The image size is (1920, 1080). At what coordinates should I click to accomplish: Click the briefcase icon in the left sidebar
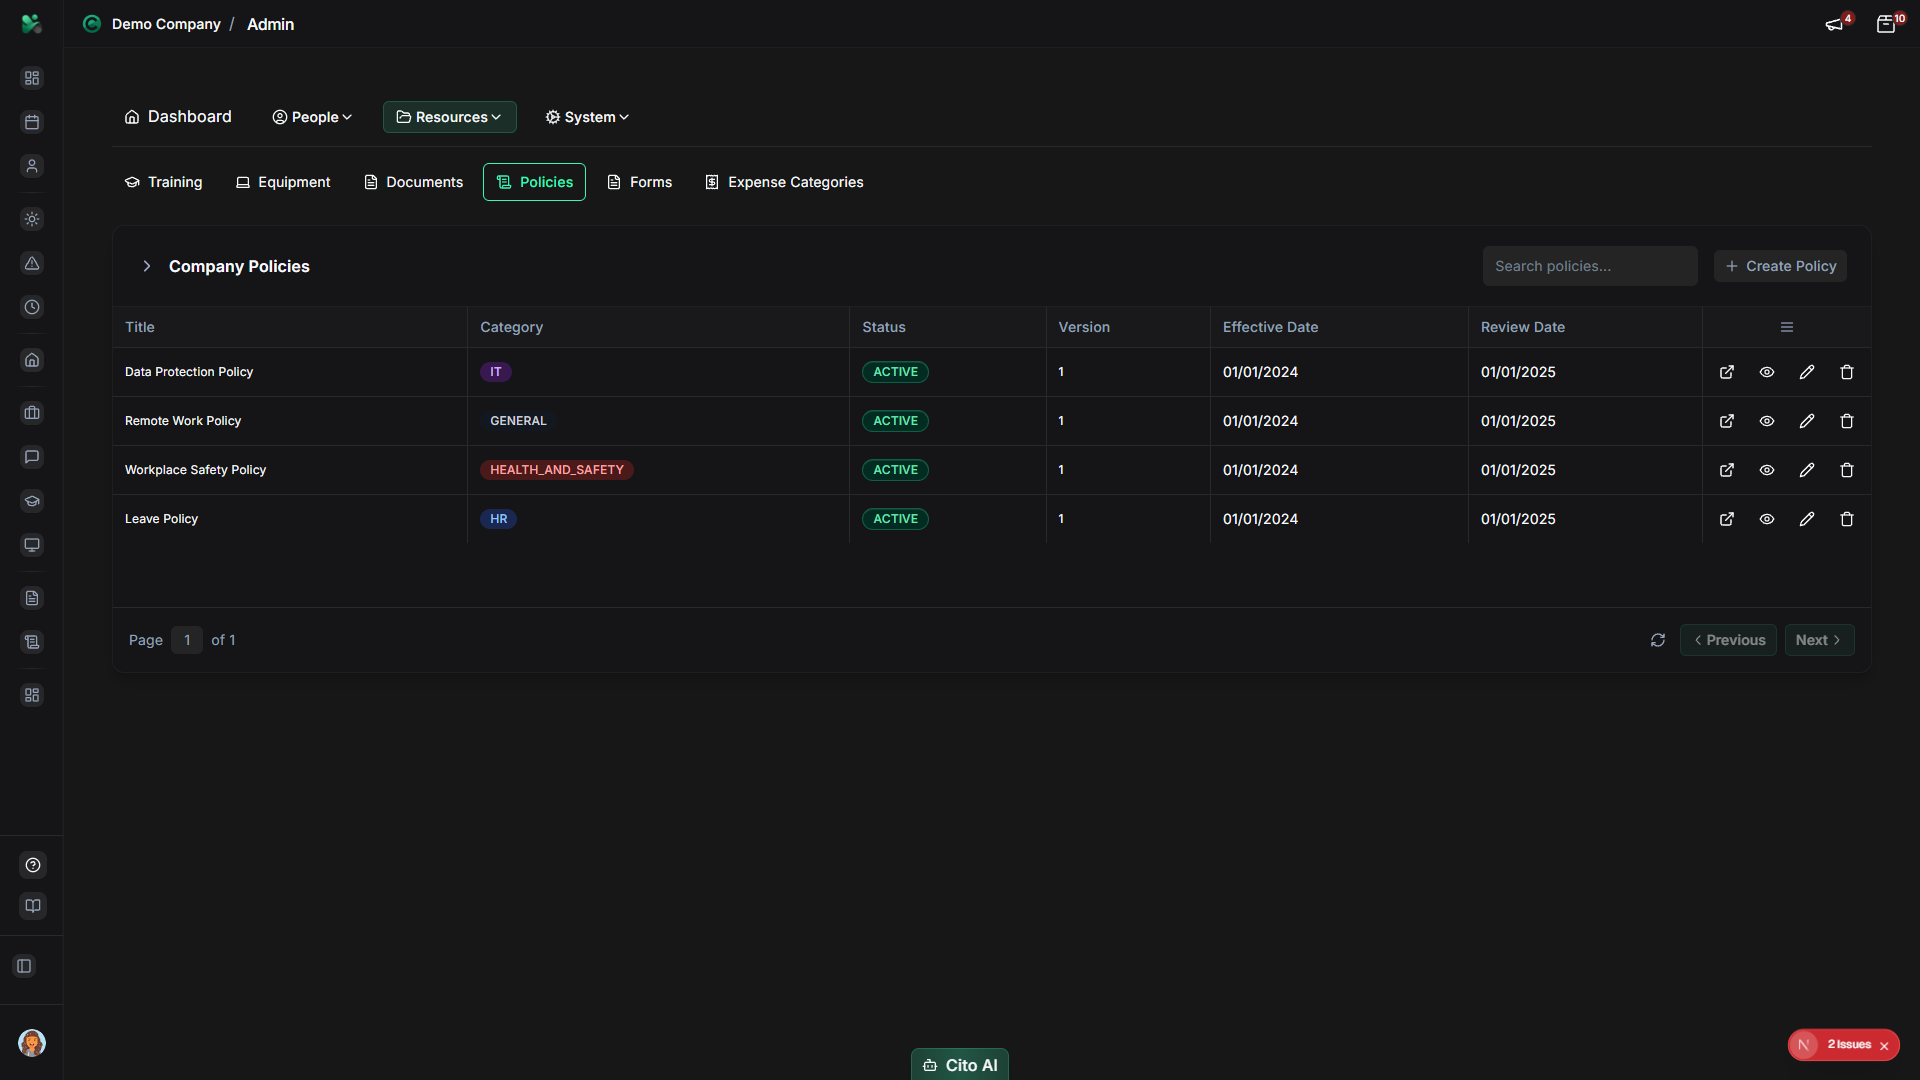coord(32,412)
